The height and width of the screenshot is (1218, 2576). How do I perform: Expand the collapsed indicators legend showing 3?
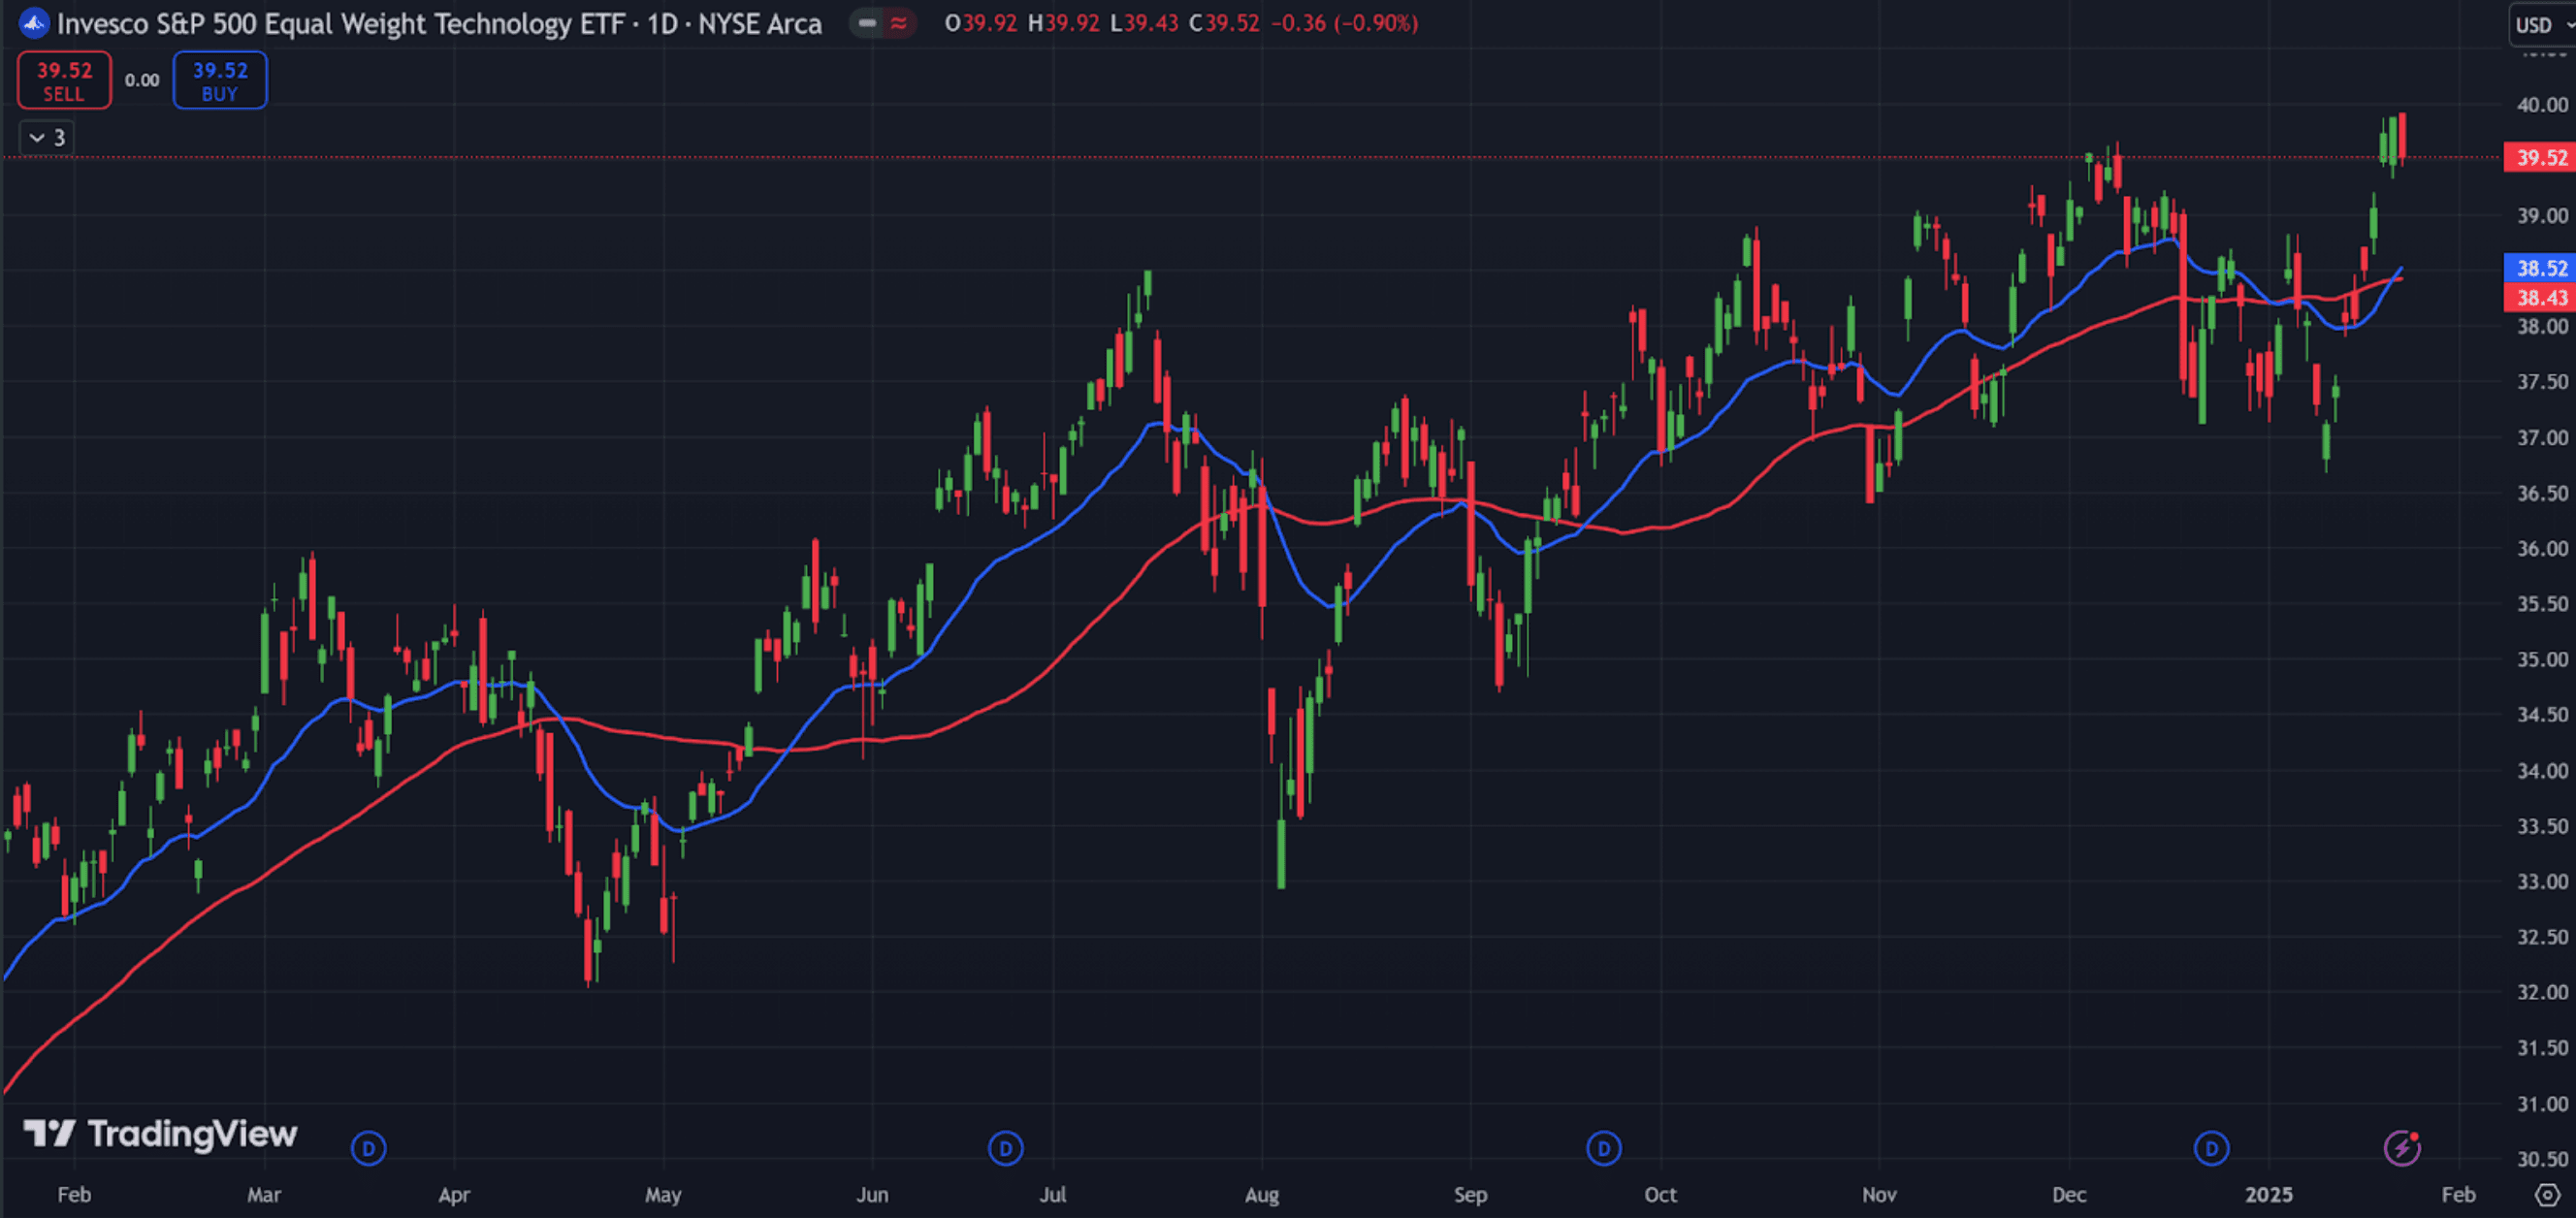pos(47,137)
